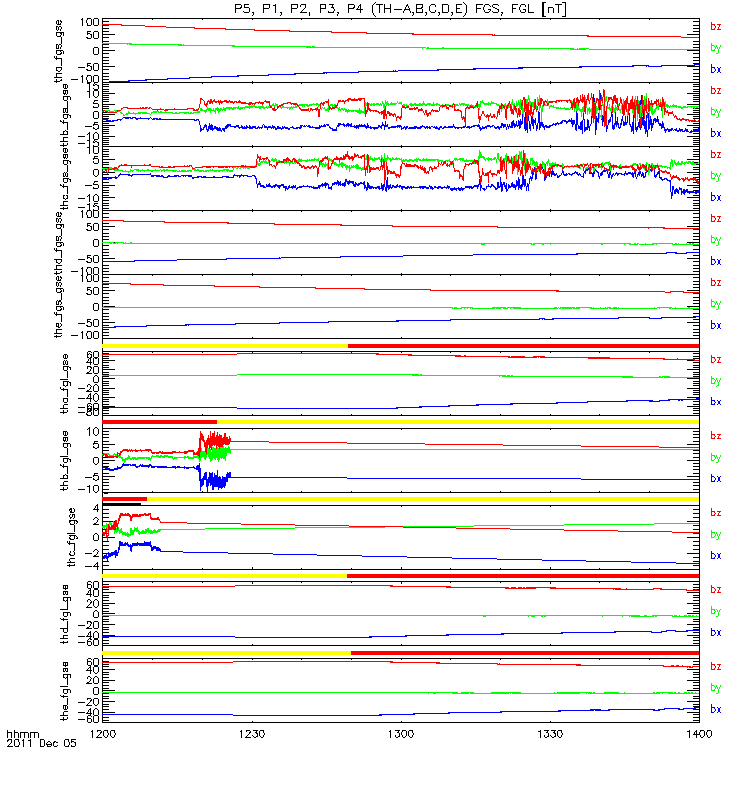Click the plot title text at top

tap(400, 9)
